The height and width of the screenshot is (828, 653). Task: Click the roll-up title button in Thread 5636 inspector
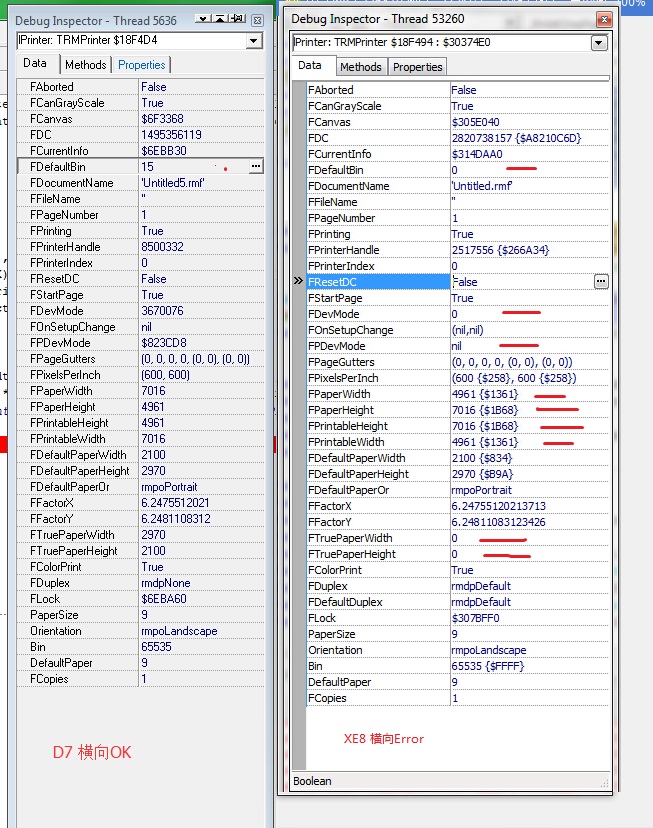[220, 19]
